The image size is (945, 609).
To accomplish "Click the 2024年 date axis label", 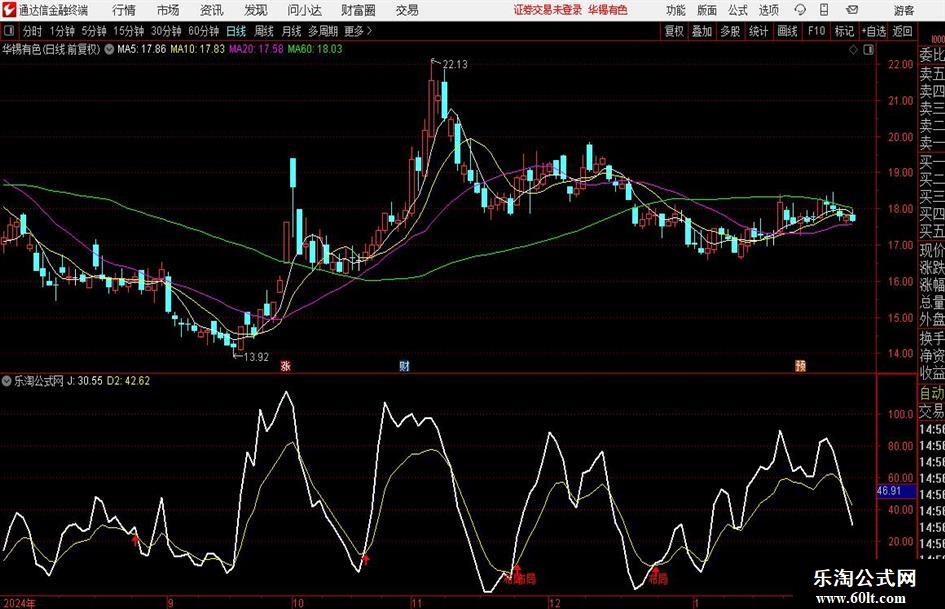I will point(19,603).
